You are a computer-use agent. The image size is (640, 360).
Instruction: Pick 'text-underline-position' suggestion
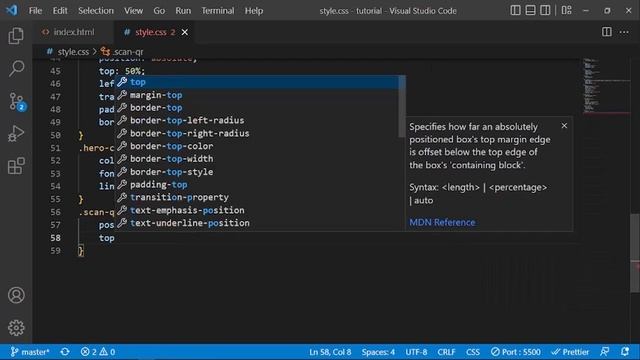(x=258, y=223)
